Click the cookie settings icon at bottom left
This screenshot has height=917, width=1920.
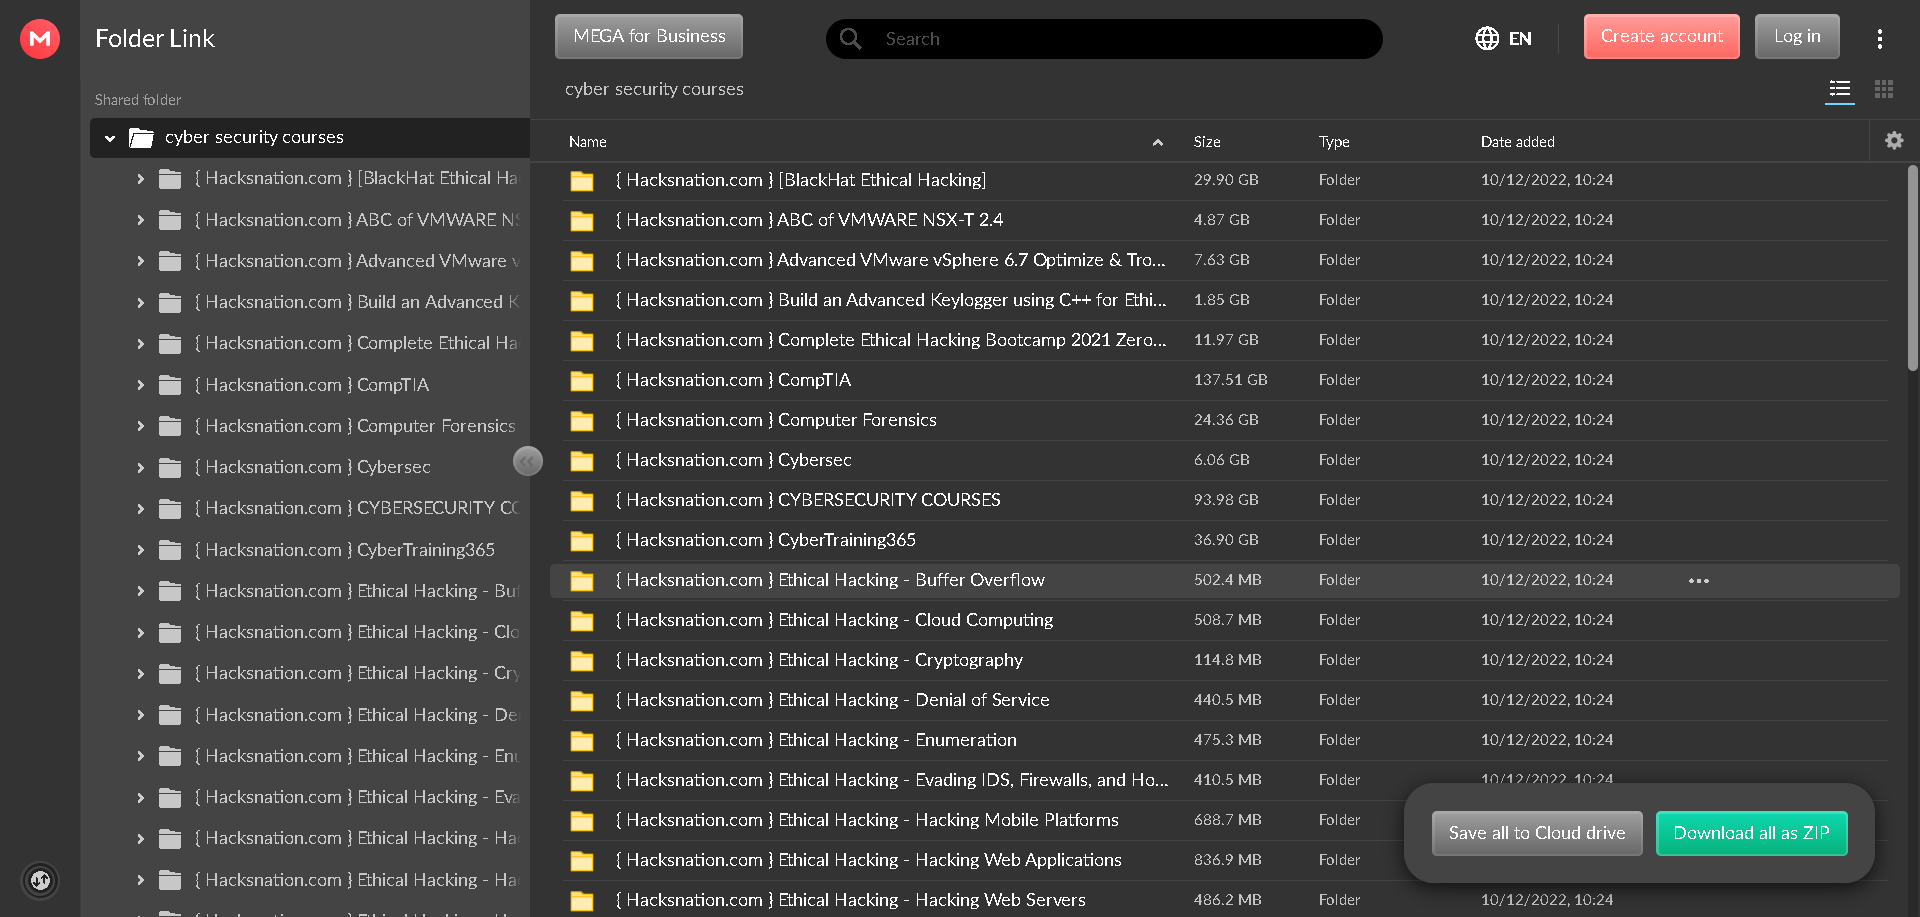[41, 880]
